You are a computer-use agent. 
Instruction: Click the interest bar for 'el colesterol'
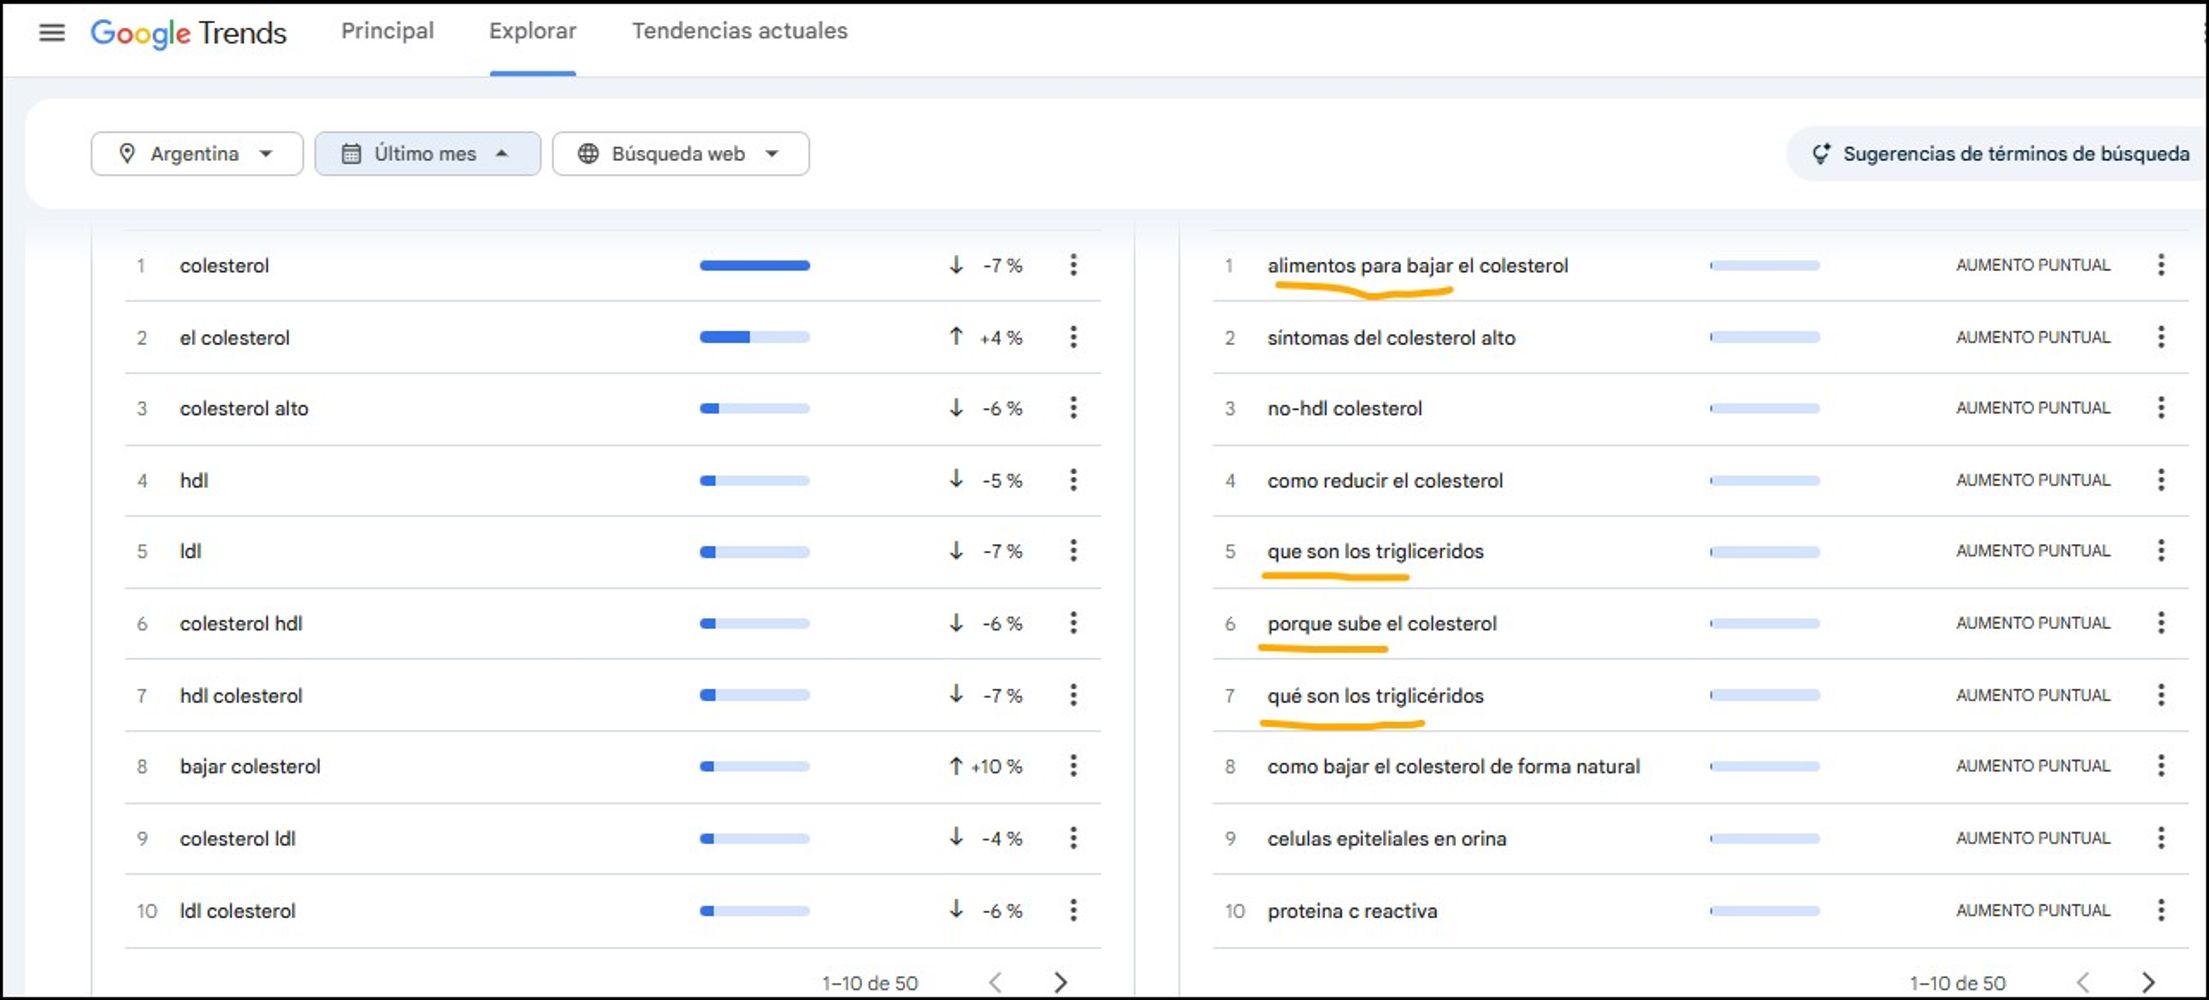tap(755, 337)
